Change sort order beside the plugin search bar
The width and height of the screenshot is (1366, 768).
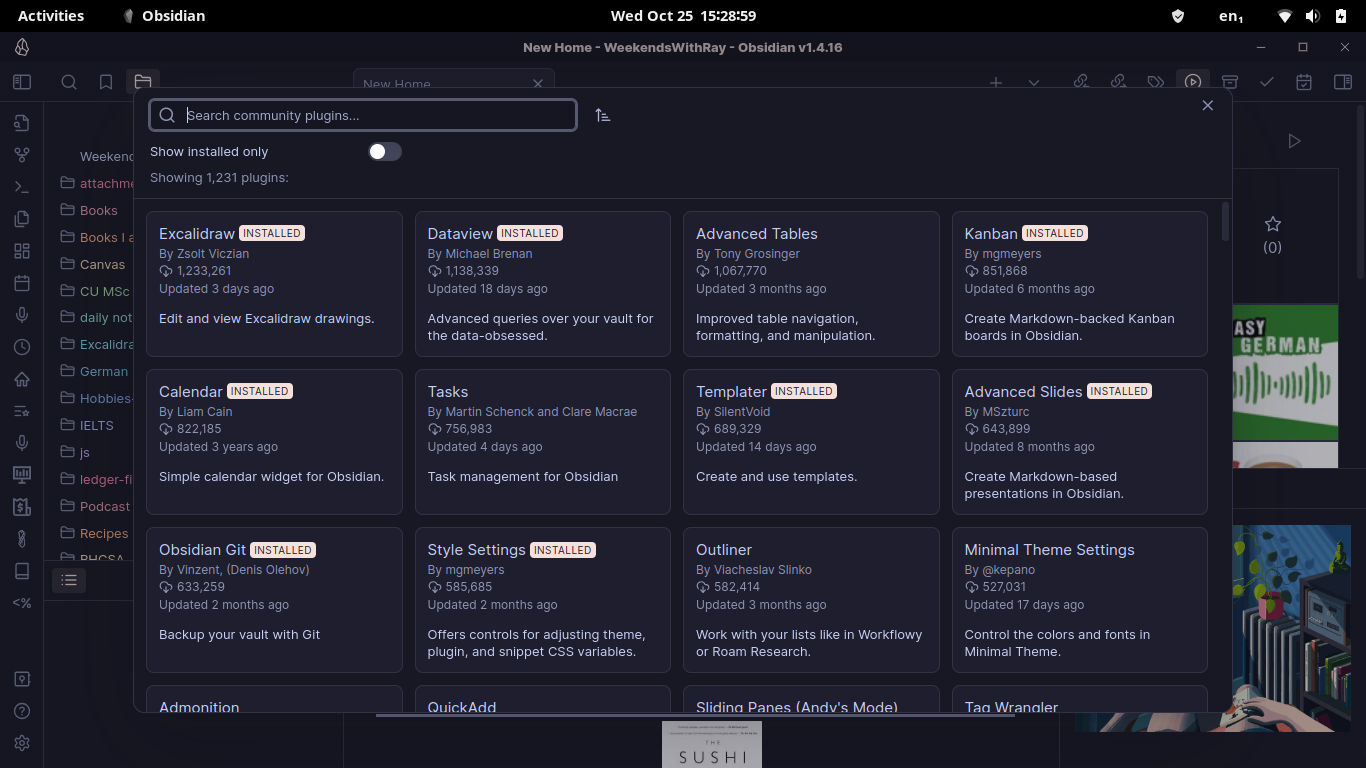(x=603, y=115)
